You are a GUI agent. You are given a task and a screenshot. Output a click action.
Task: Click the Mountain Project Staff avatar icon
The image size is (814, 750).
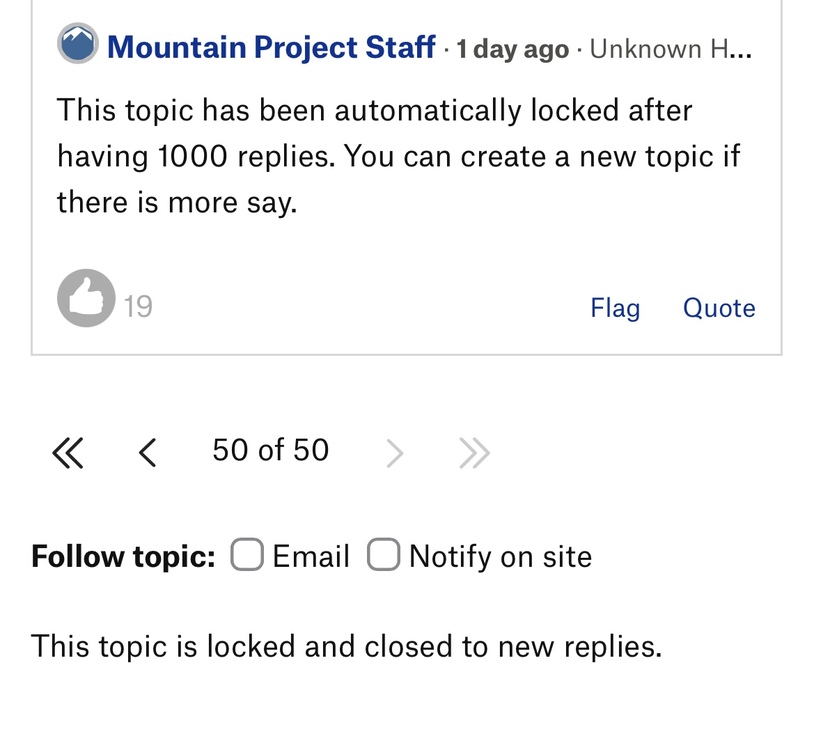coord(78,44)
